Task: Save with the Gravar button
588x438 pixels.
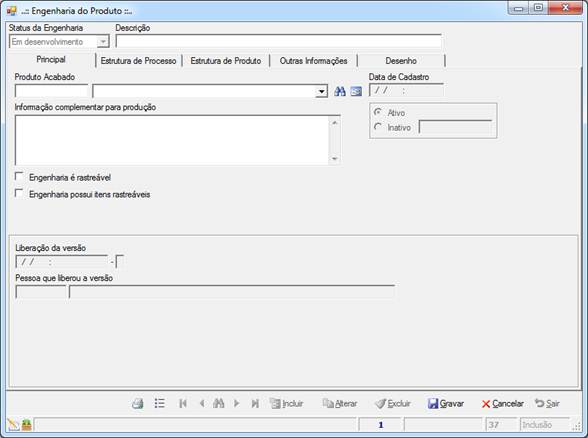Action: [x=446, y=404]
